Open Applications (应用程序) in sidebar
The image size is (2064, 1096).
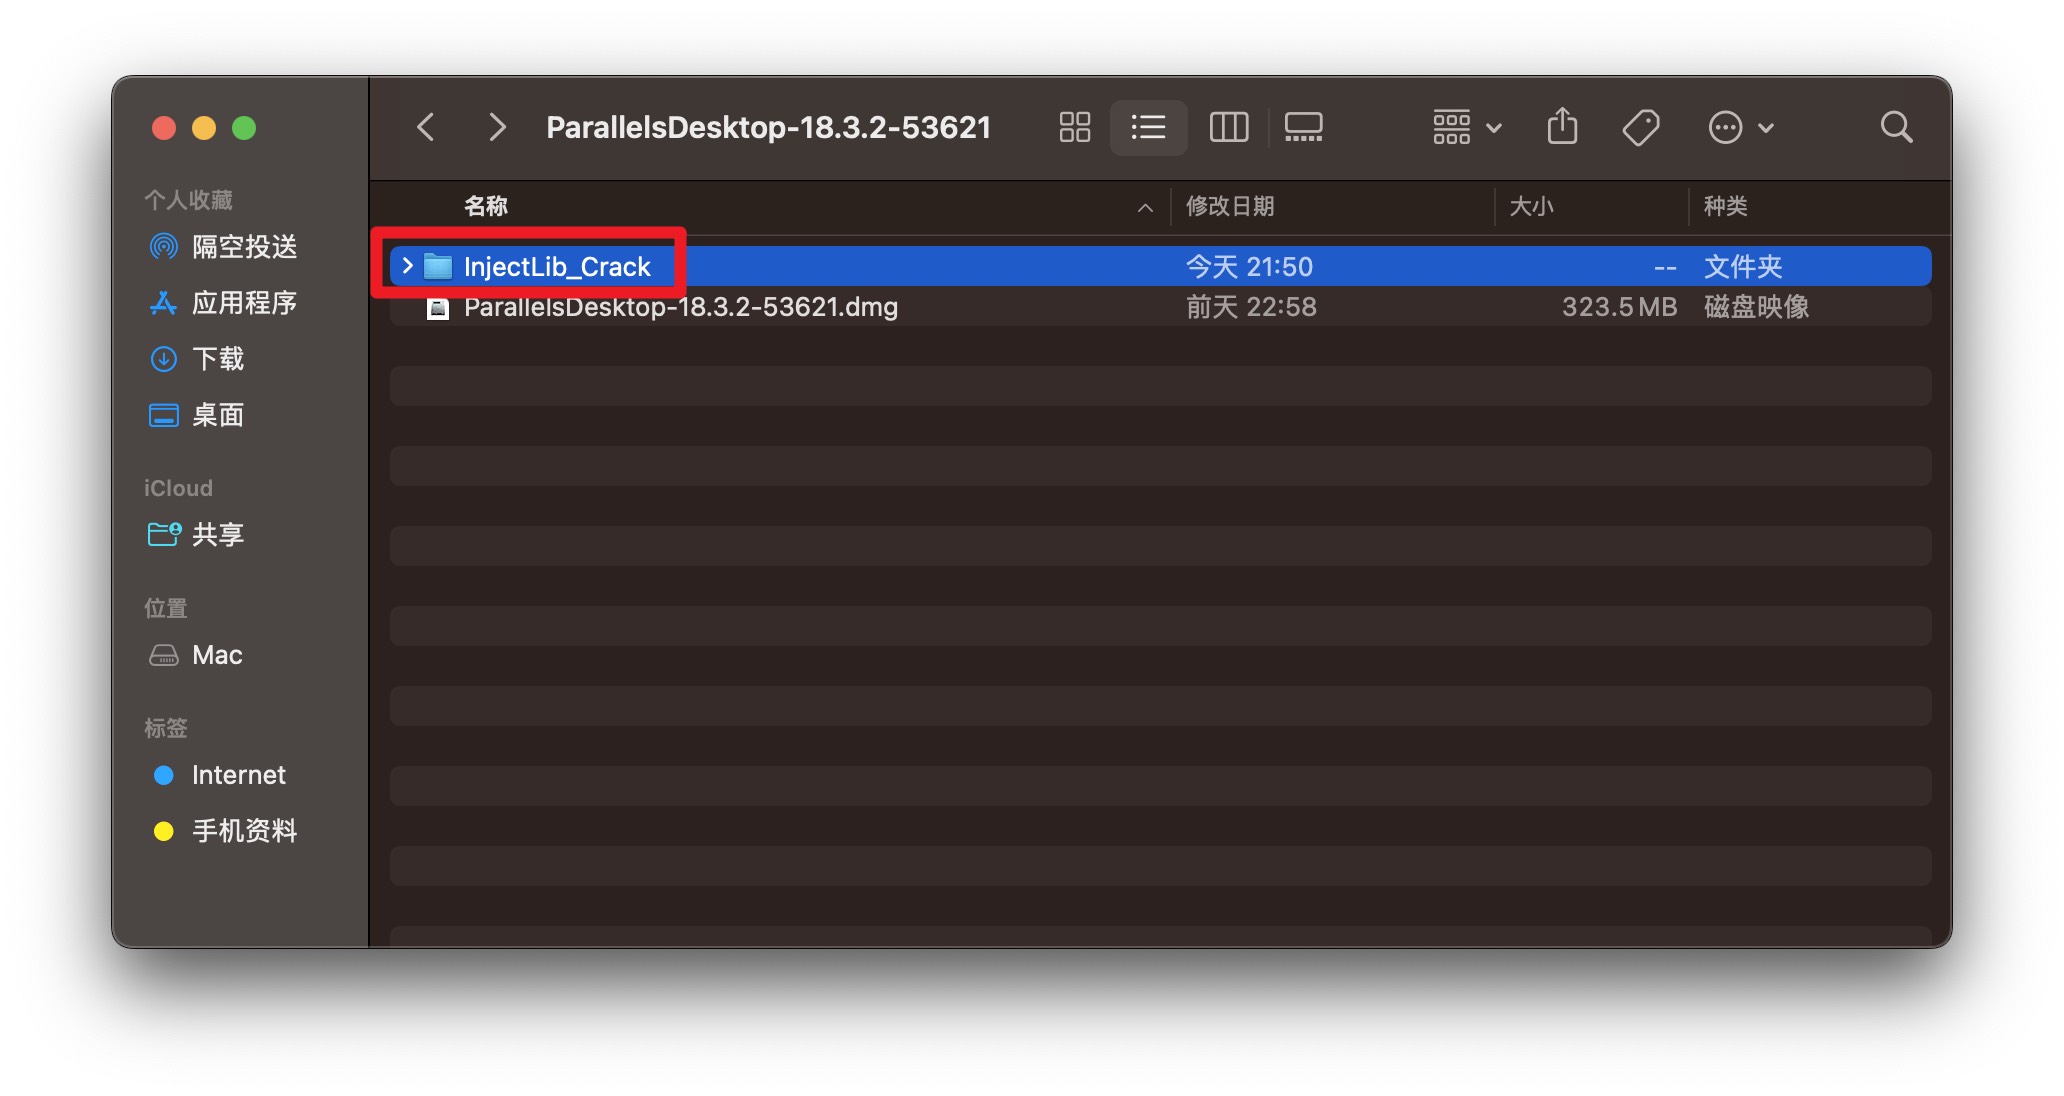(x=243, y=303)
